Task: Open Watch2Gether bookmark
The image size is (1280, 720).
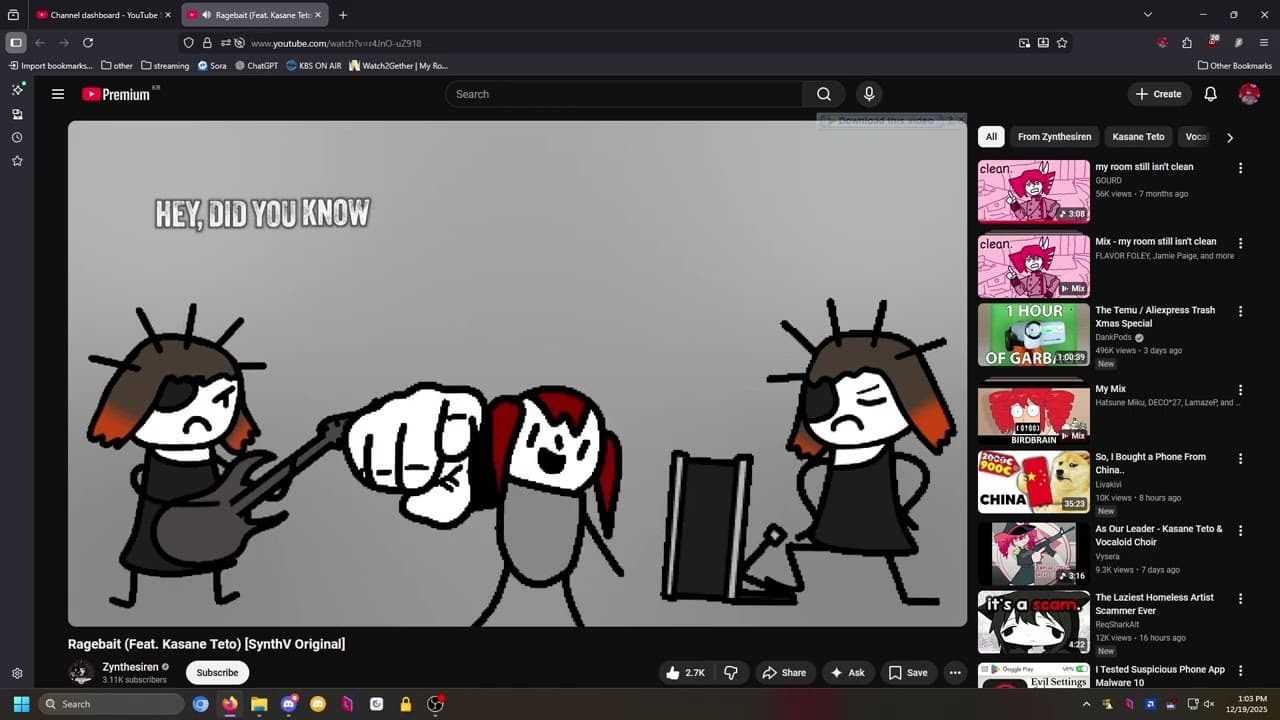Action: tap(397, 66)
